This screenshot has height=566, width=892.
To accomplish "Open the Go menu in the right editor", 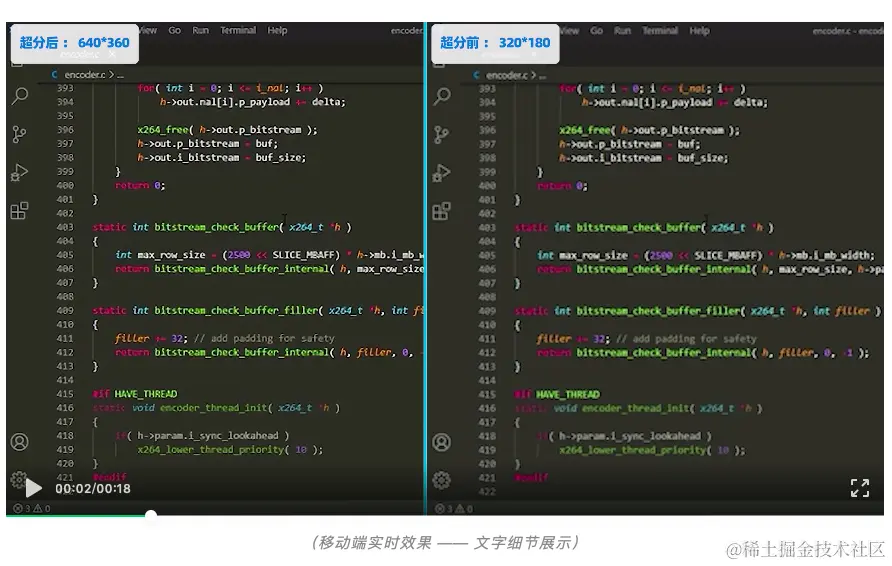I will pos(596,31).
